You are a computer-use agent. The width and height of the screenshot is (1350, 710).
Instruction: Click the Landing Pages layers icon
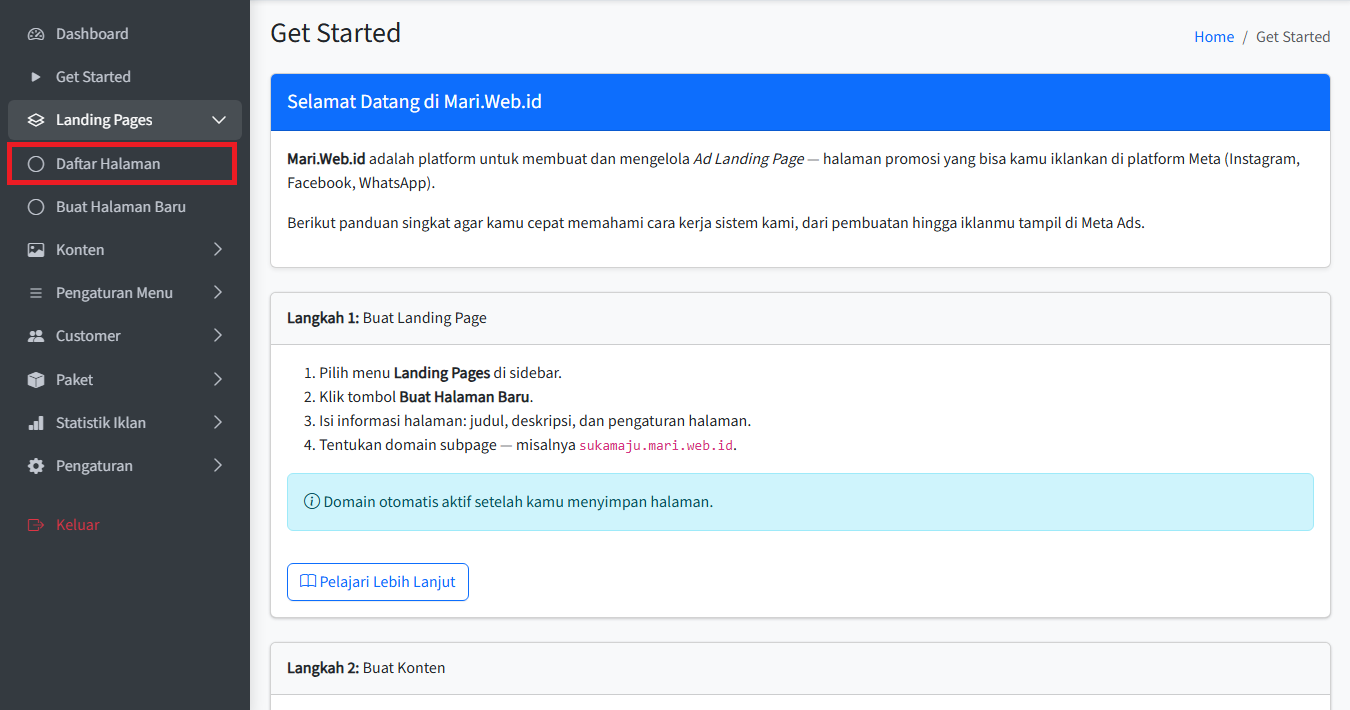pos(36,120)
